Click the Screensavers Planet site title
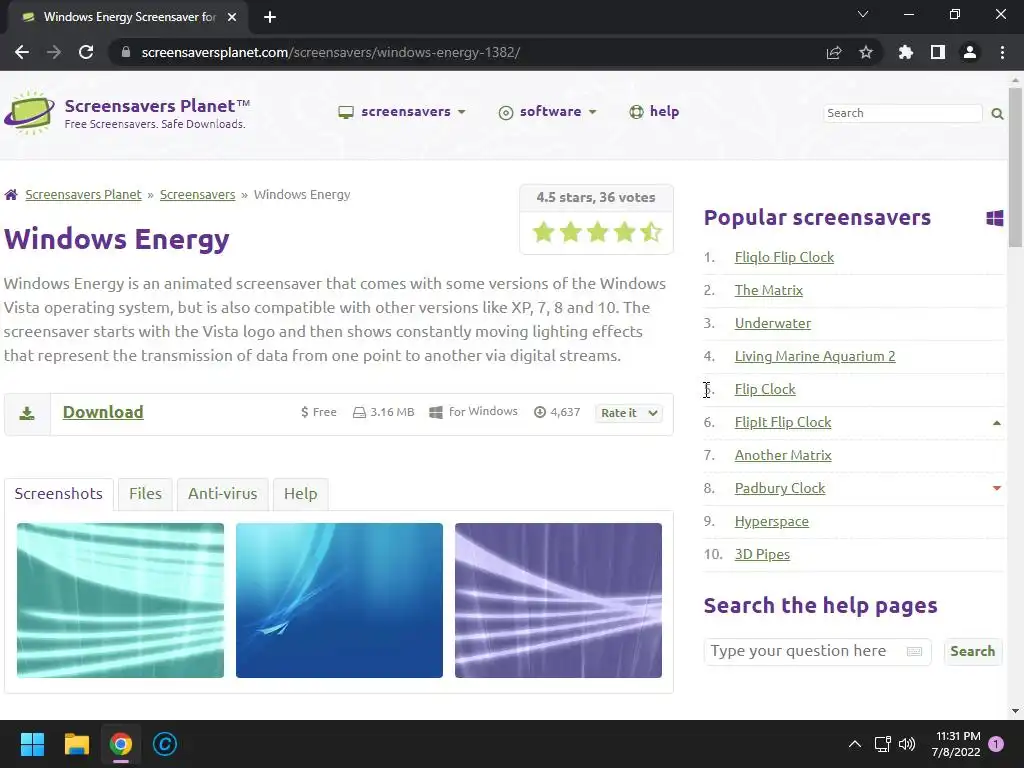Image resolution: width=1024 pixels, height=768 pixels. click(x=157, y=106)
